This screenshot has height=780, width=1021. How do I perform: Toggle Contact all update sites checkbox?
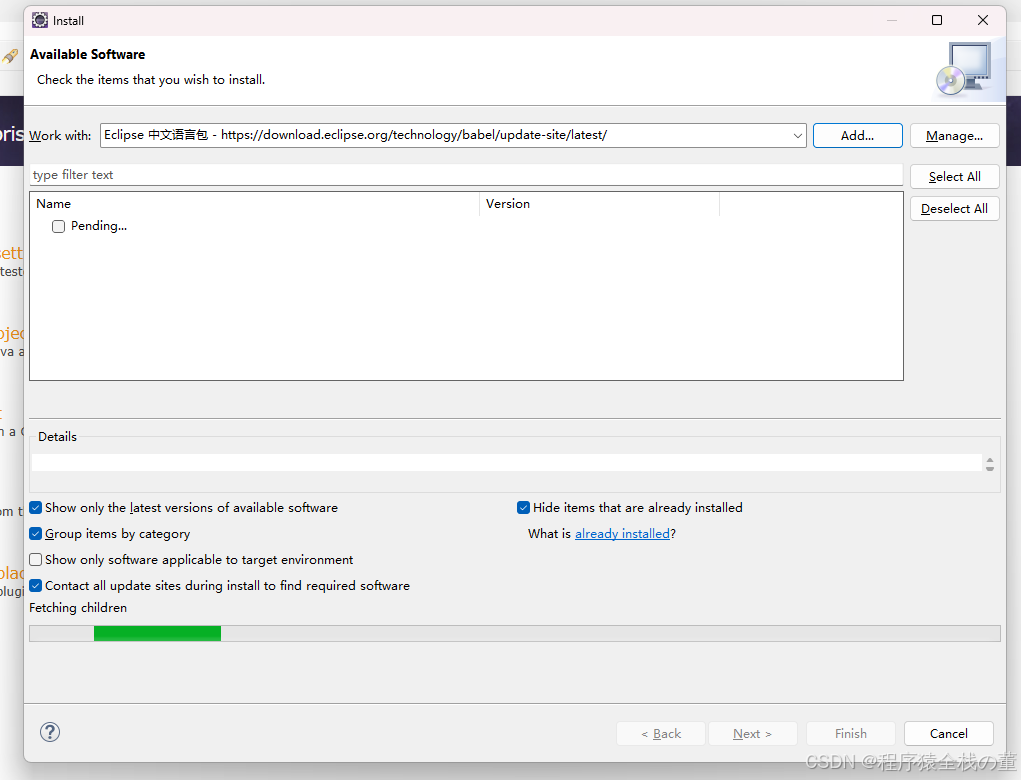36,586
